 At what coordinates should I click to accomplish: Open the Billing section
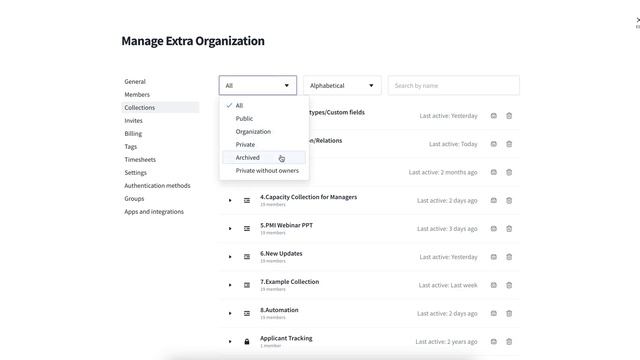[x=133, y=134]
